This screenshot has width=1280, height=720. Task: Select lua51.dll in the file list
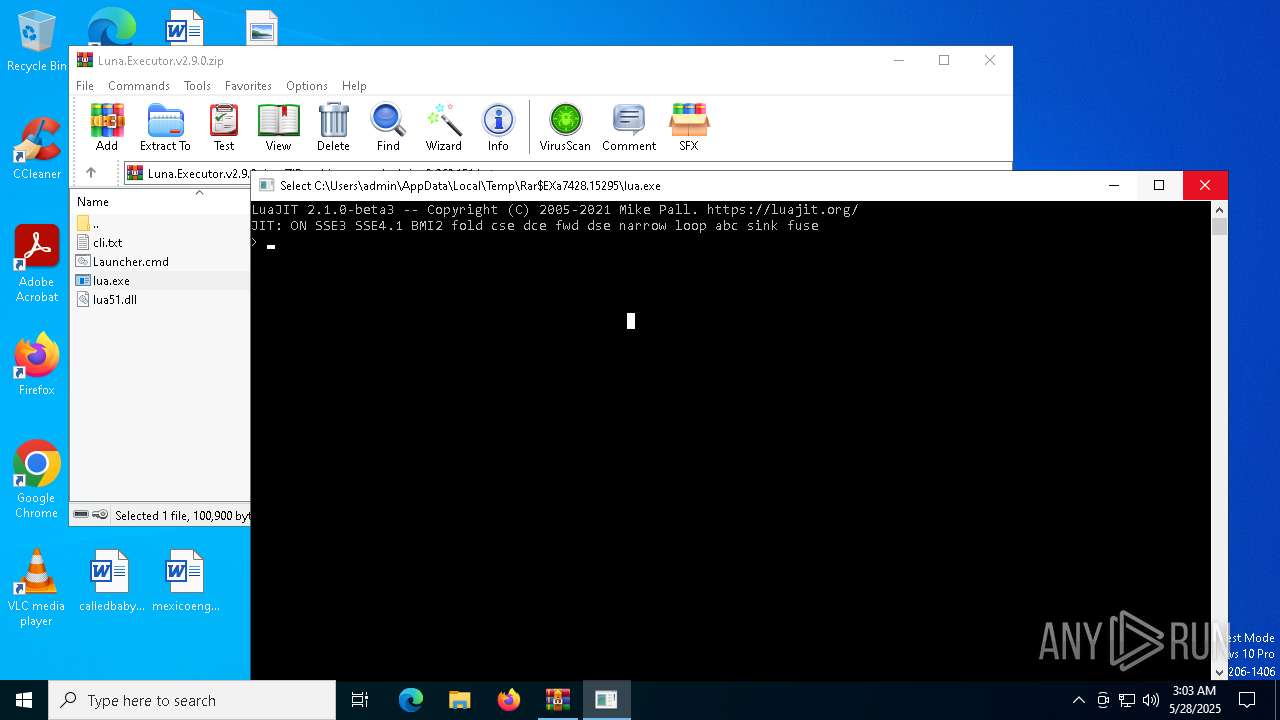tap(107, 300)
